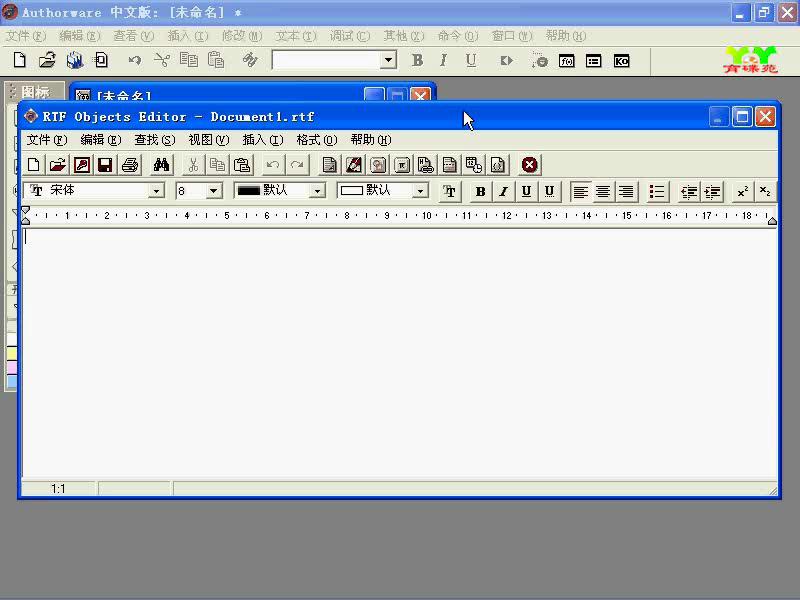
Task: Click the red pen insert icon
Action: point(354,165)
